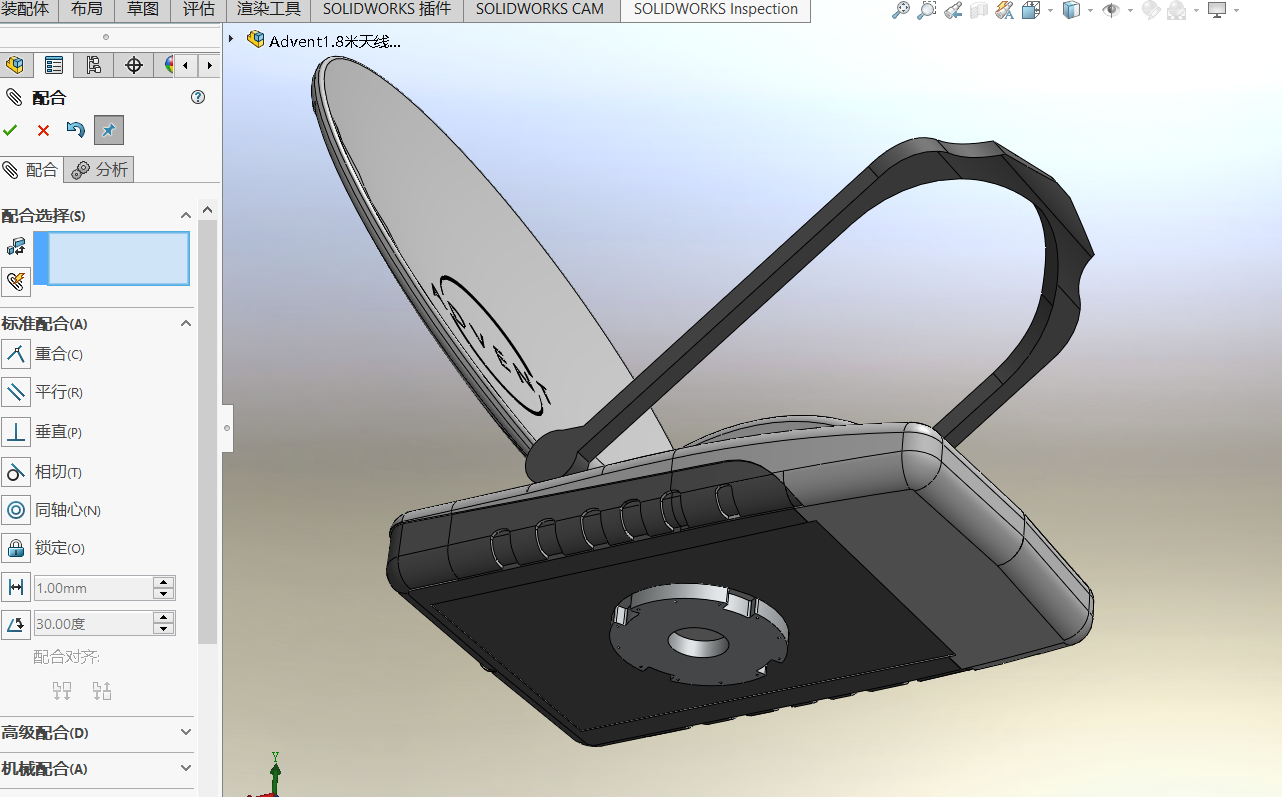1282x797 pixels.
Task: Switch to the PropertyManager tab
Action: [x=54, y=66]
